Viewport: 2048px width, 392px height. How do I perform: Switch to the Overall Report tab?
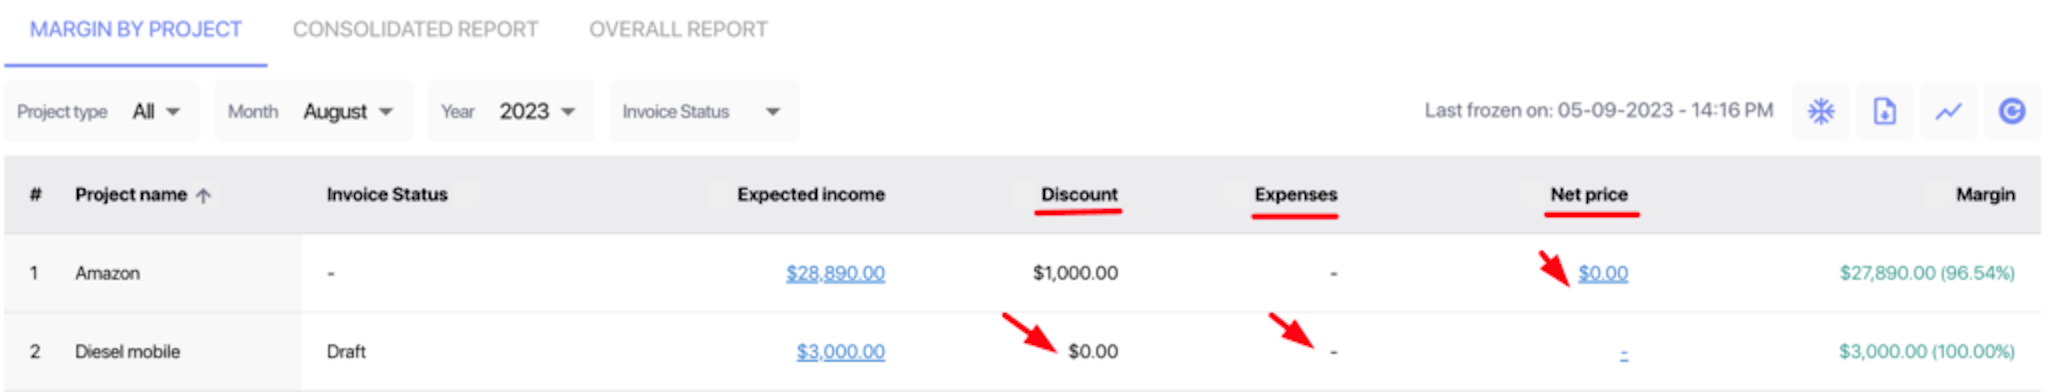click(x=678, y=30)
